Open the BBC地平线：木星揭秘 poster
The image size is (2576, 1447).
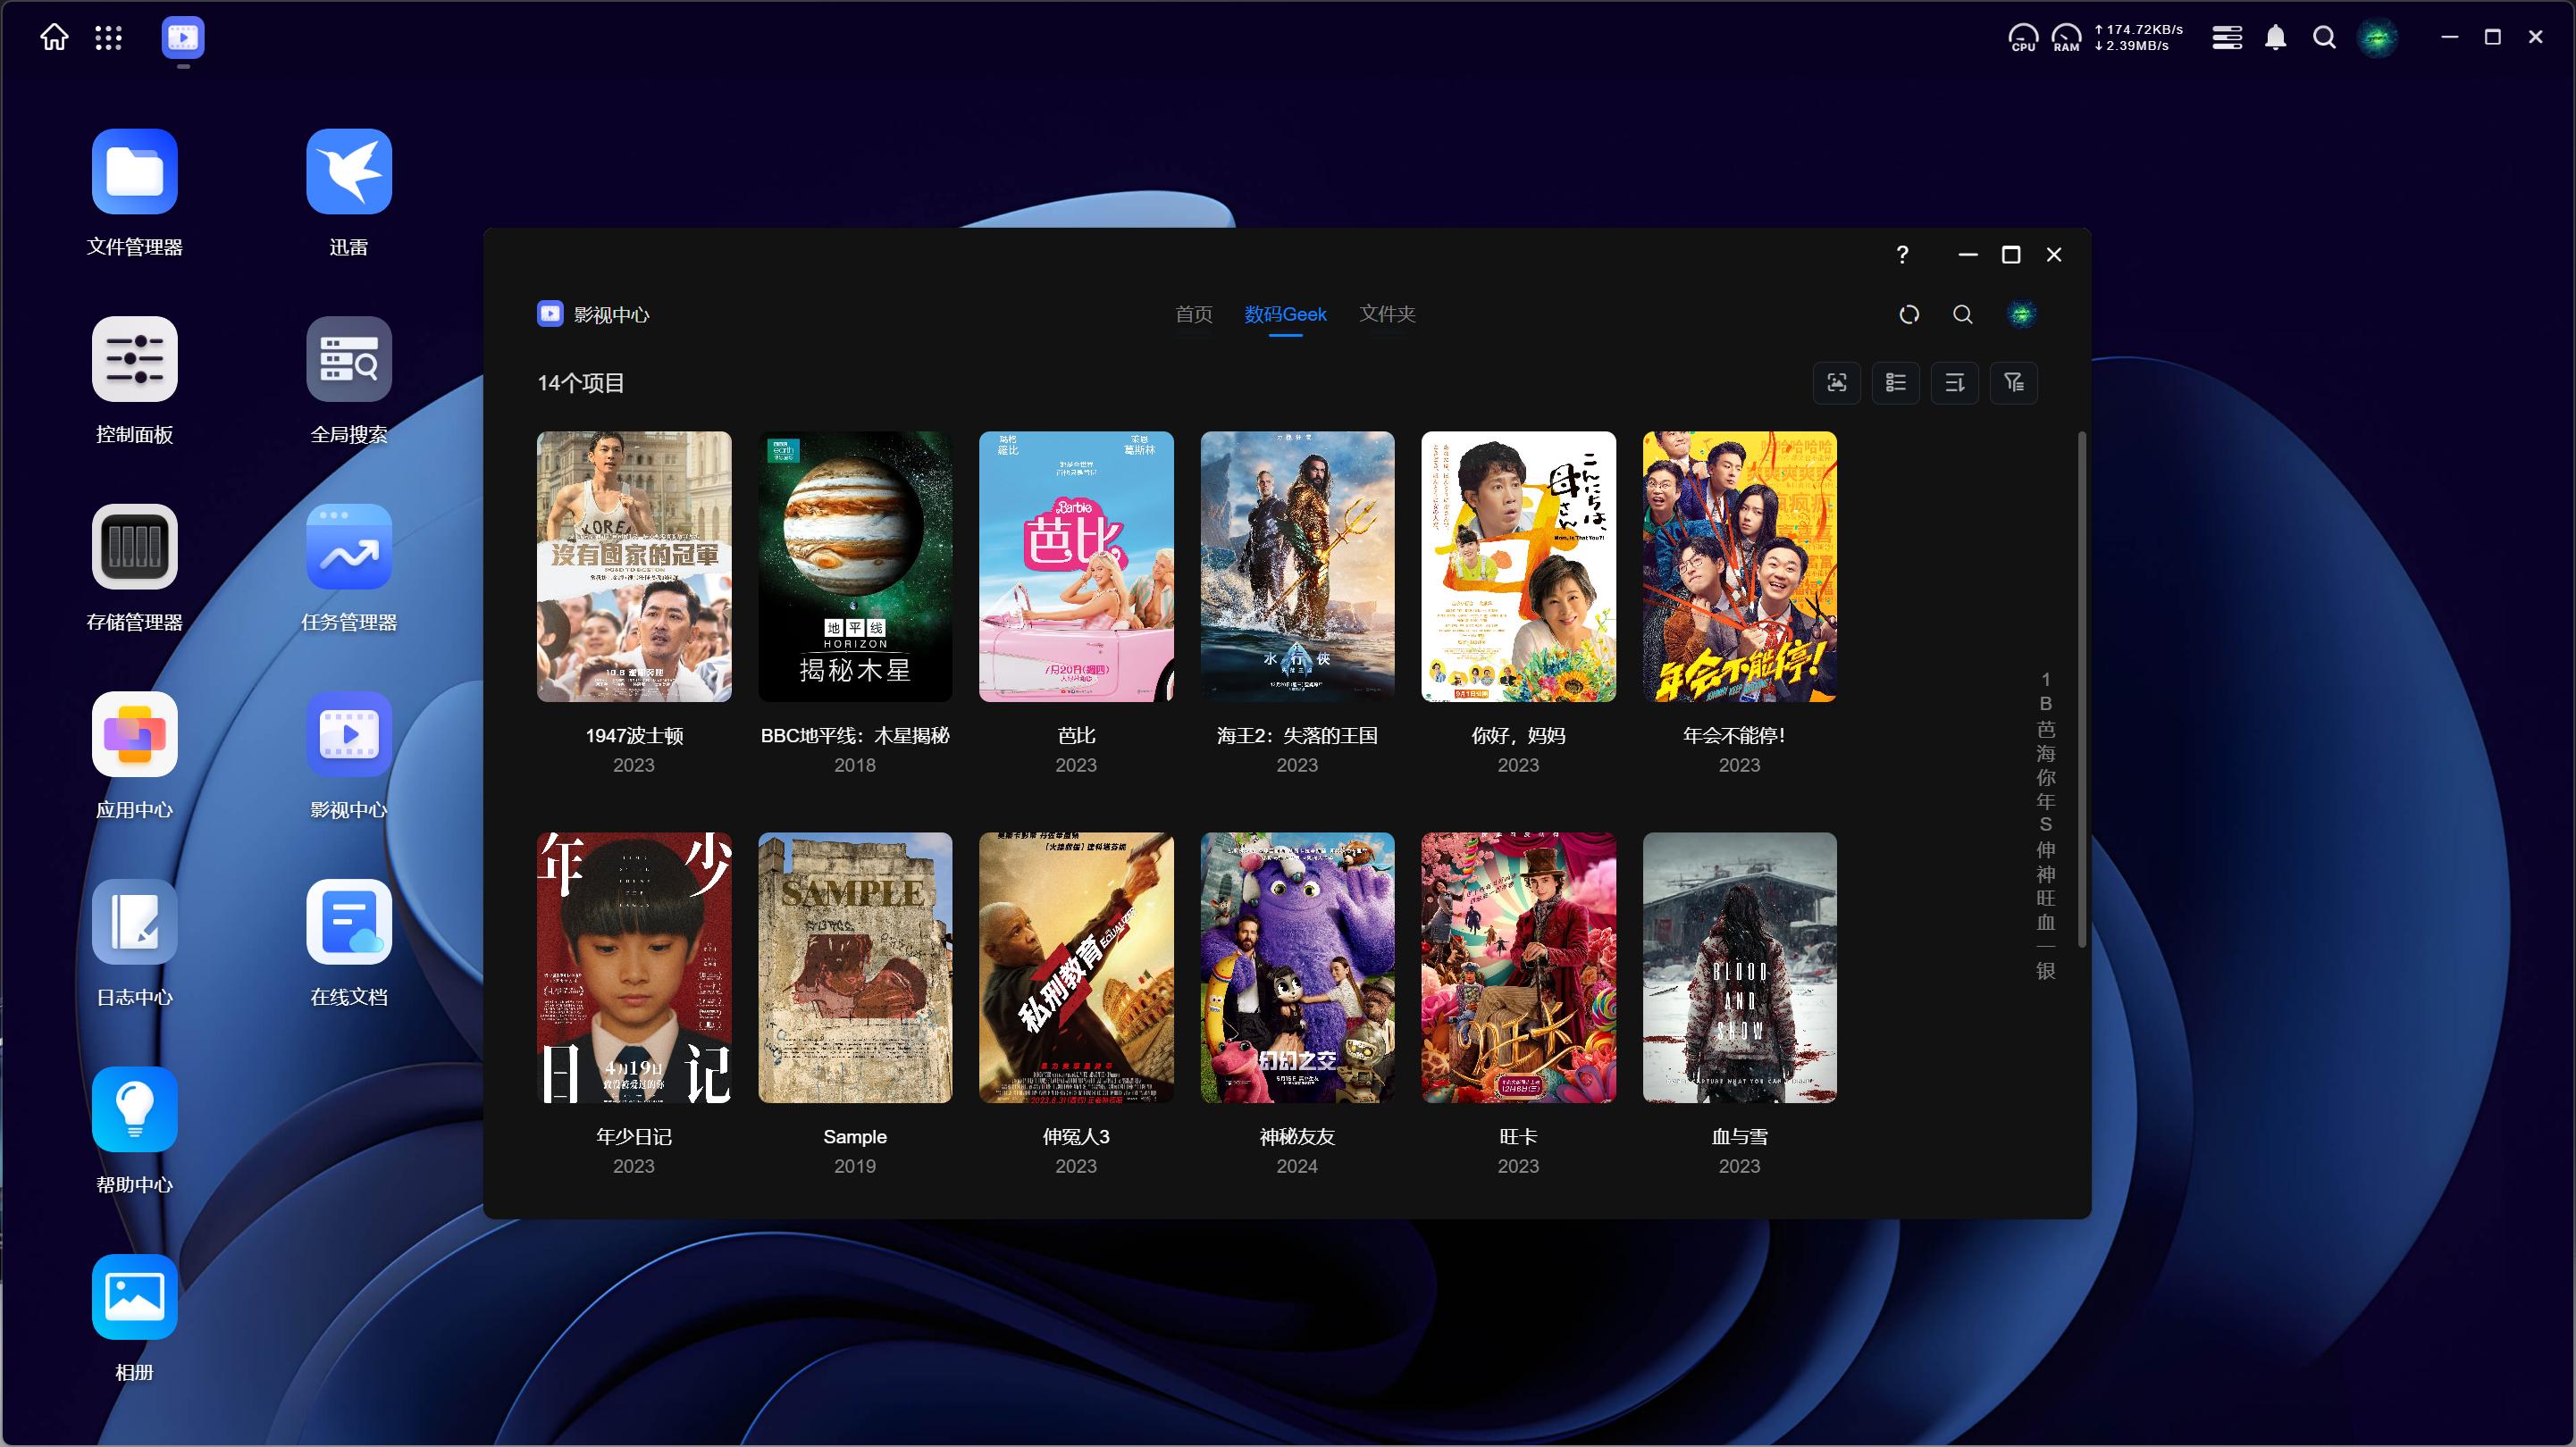(855, 566)
